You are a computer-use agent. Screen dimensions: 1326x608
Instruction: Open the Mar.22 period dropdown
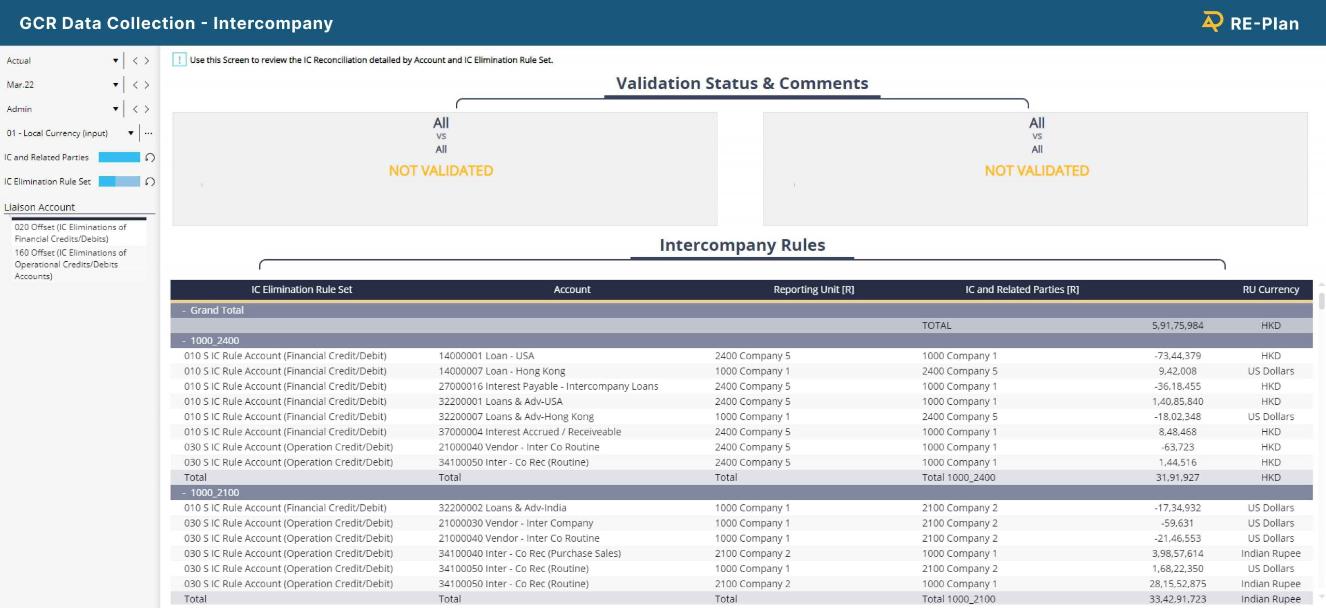click(116, 85)
